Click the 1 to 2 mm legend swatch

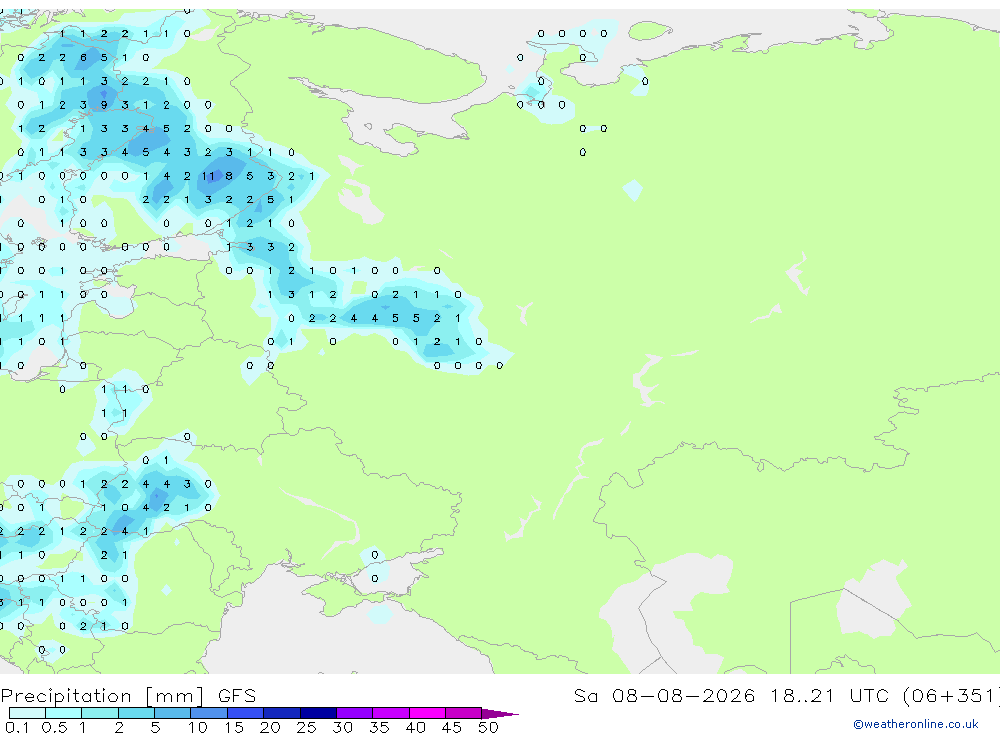click(99, 713)
